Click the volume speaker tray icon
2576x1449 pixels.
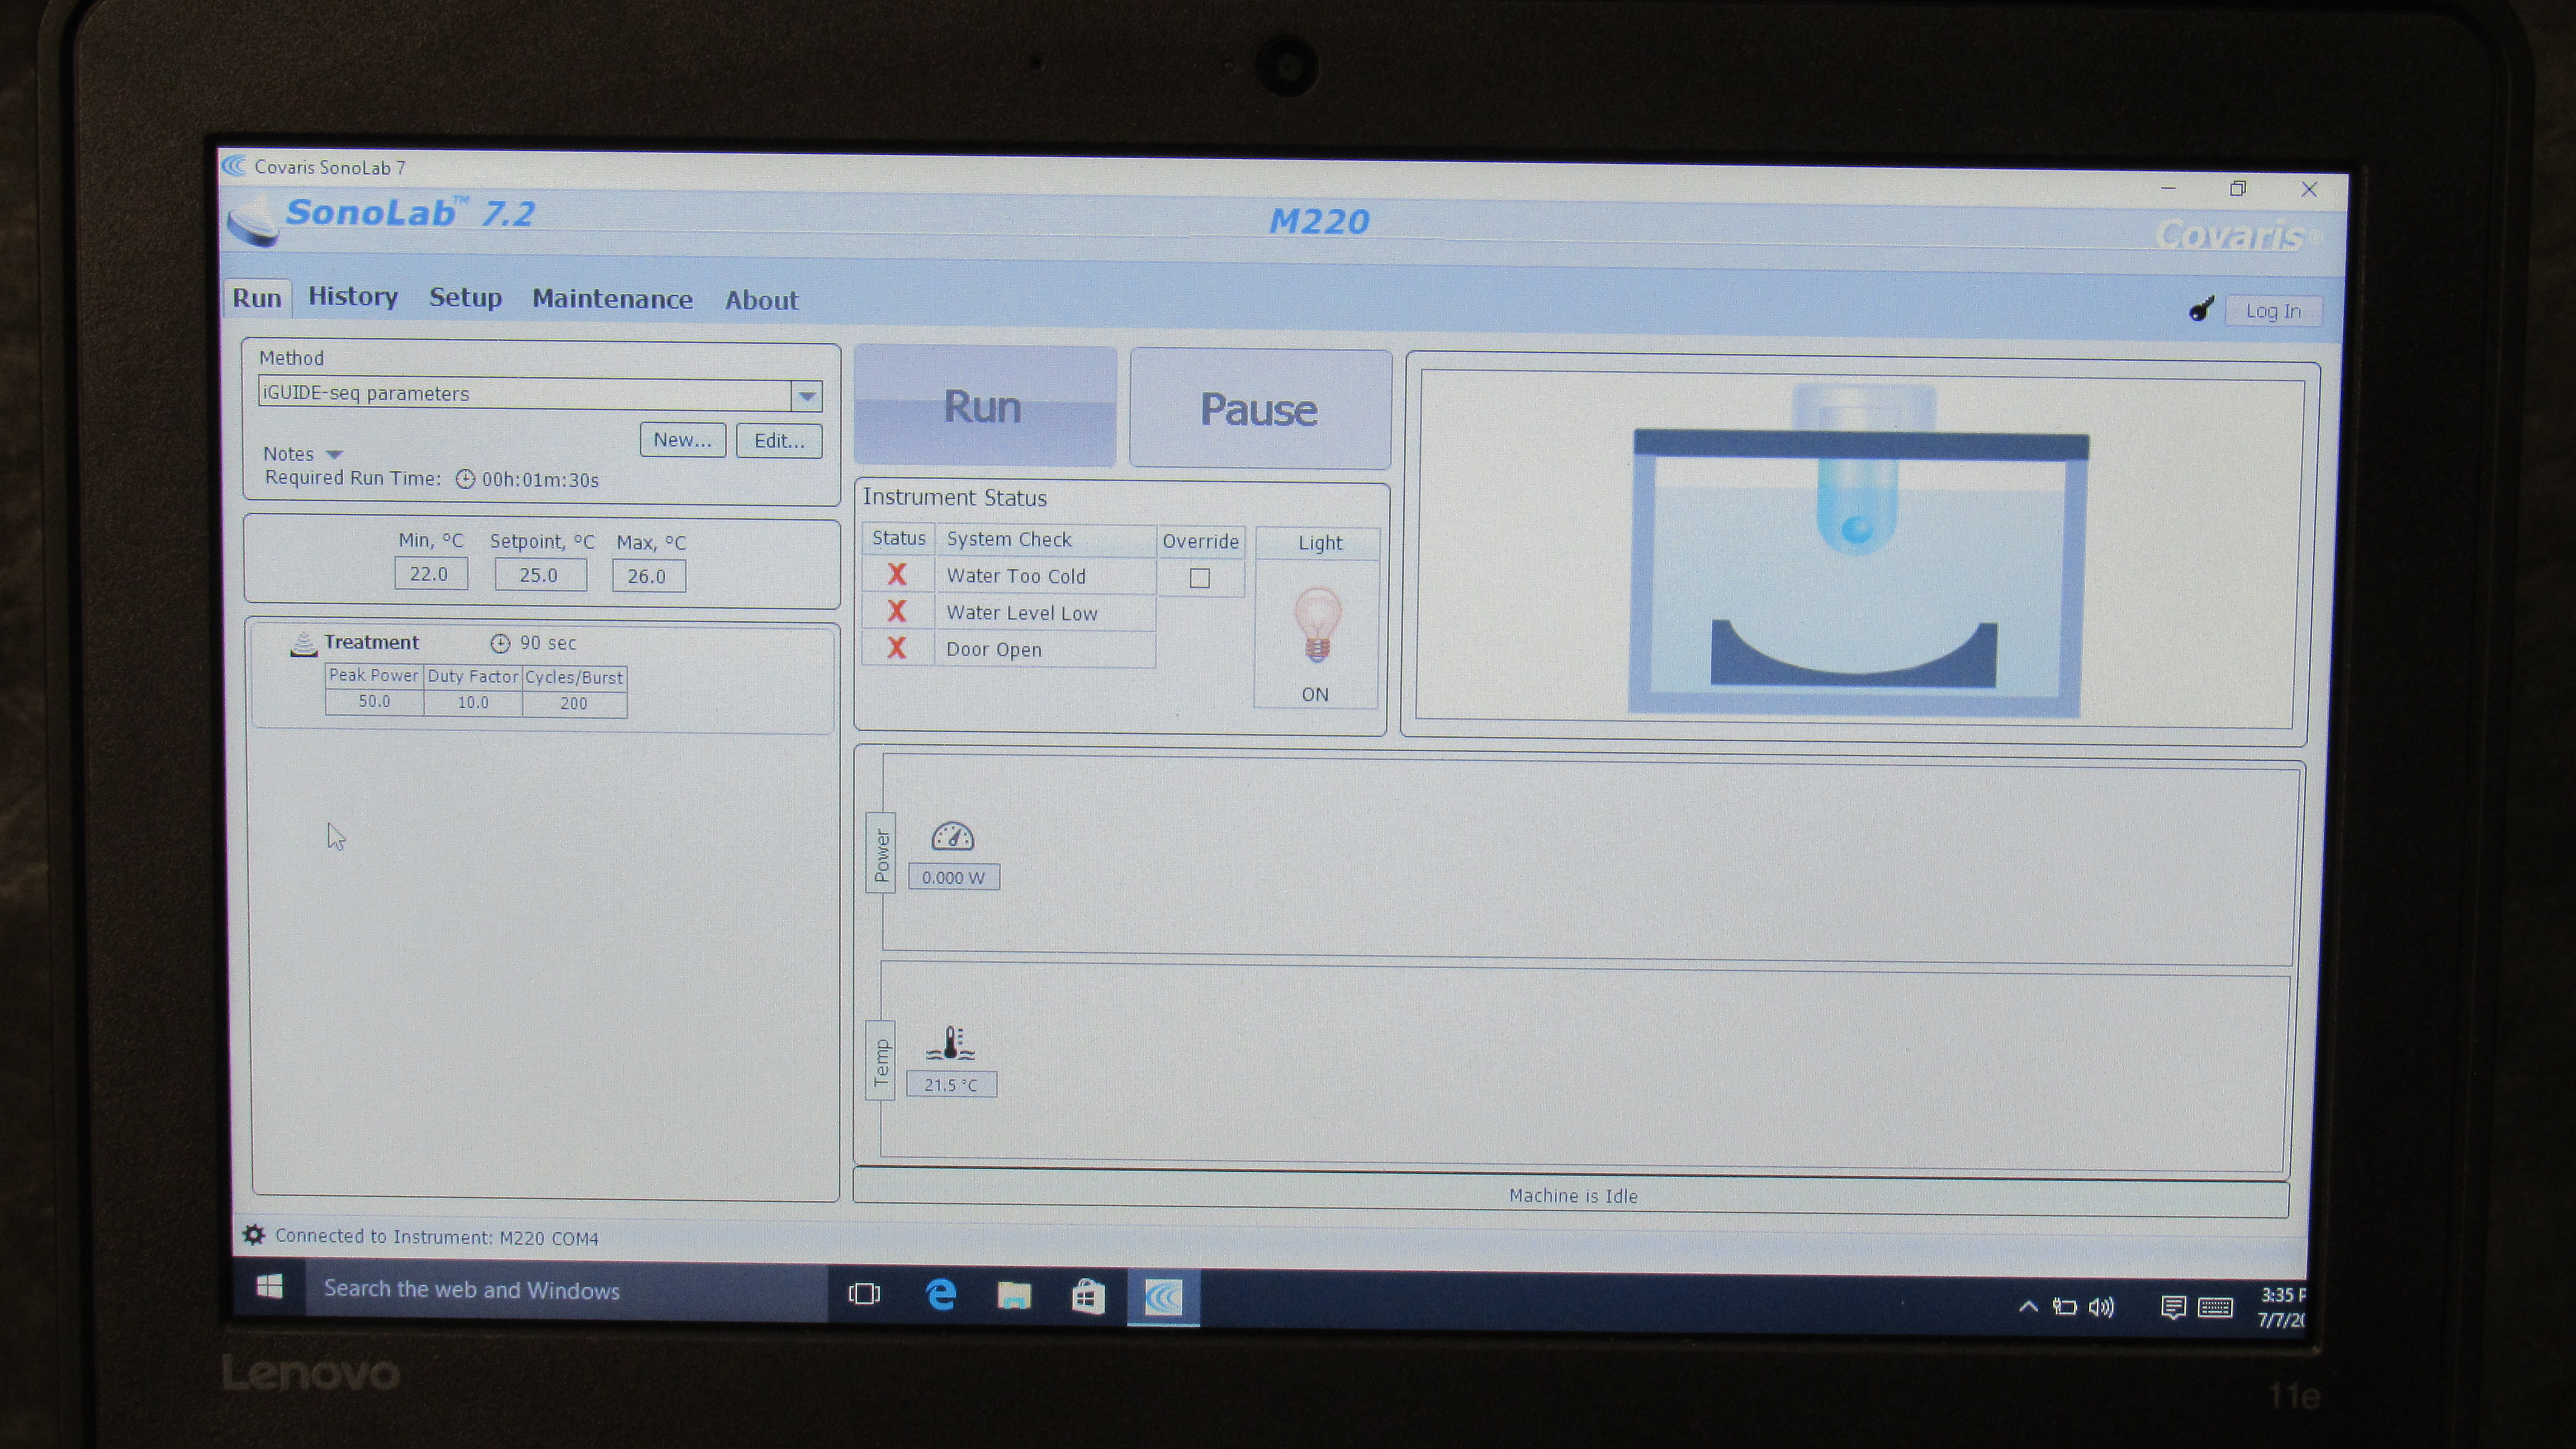tap(2101, 1307)
